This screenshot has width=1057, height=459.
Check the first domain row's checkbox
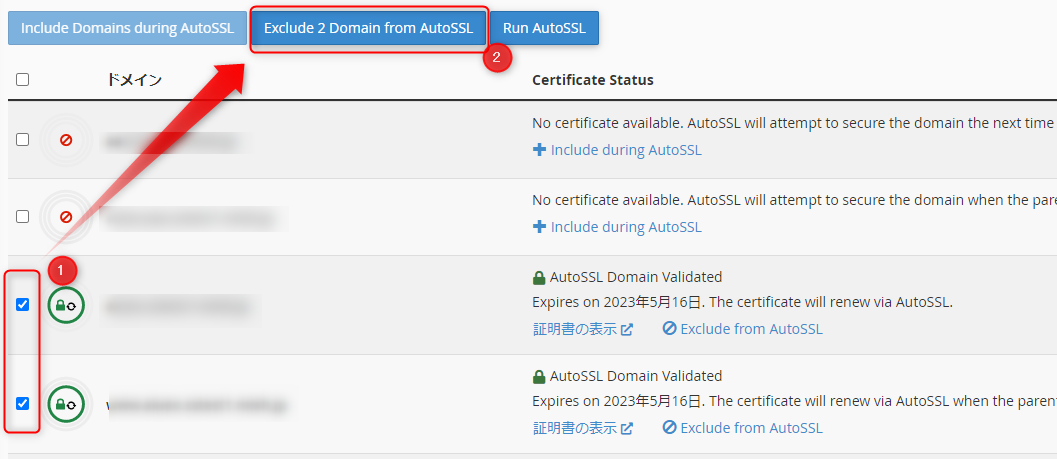pos(23,140)
